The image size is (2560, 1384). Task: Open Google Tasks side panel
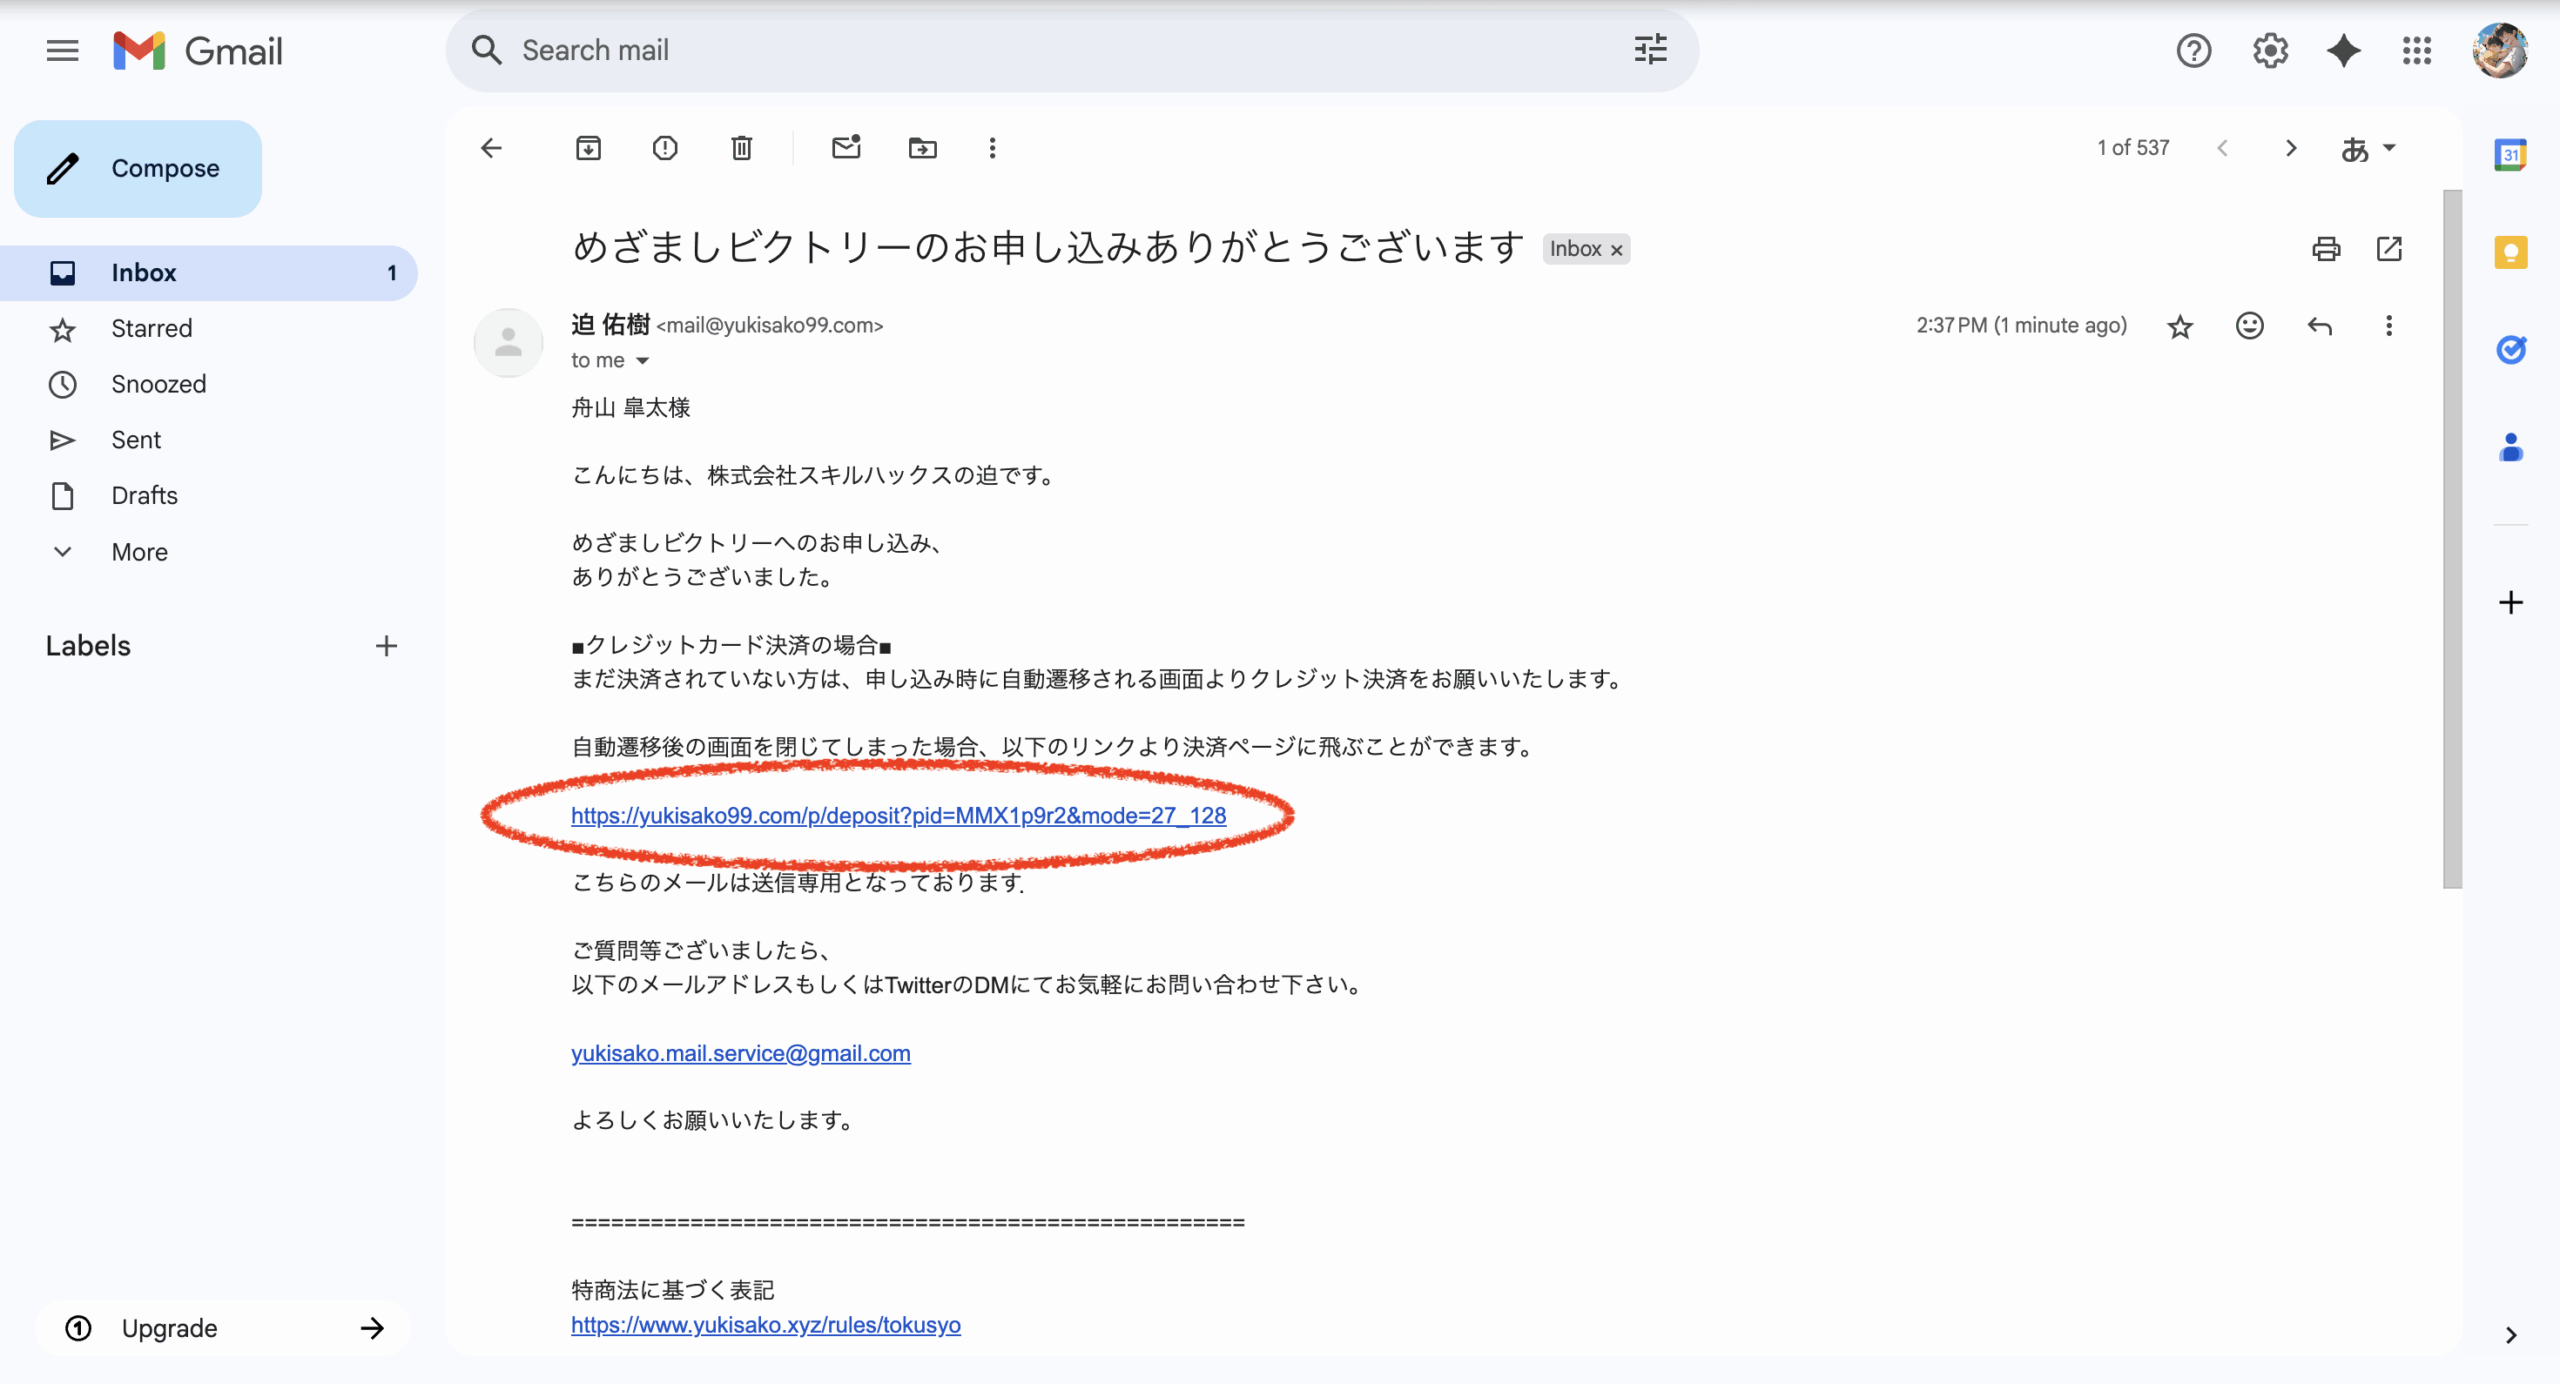2510,349
